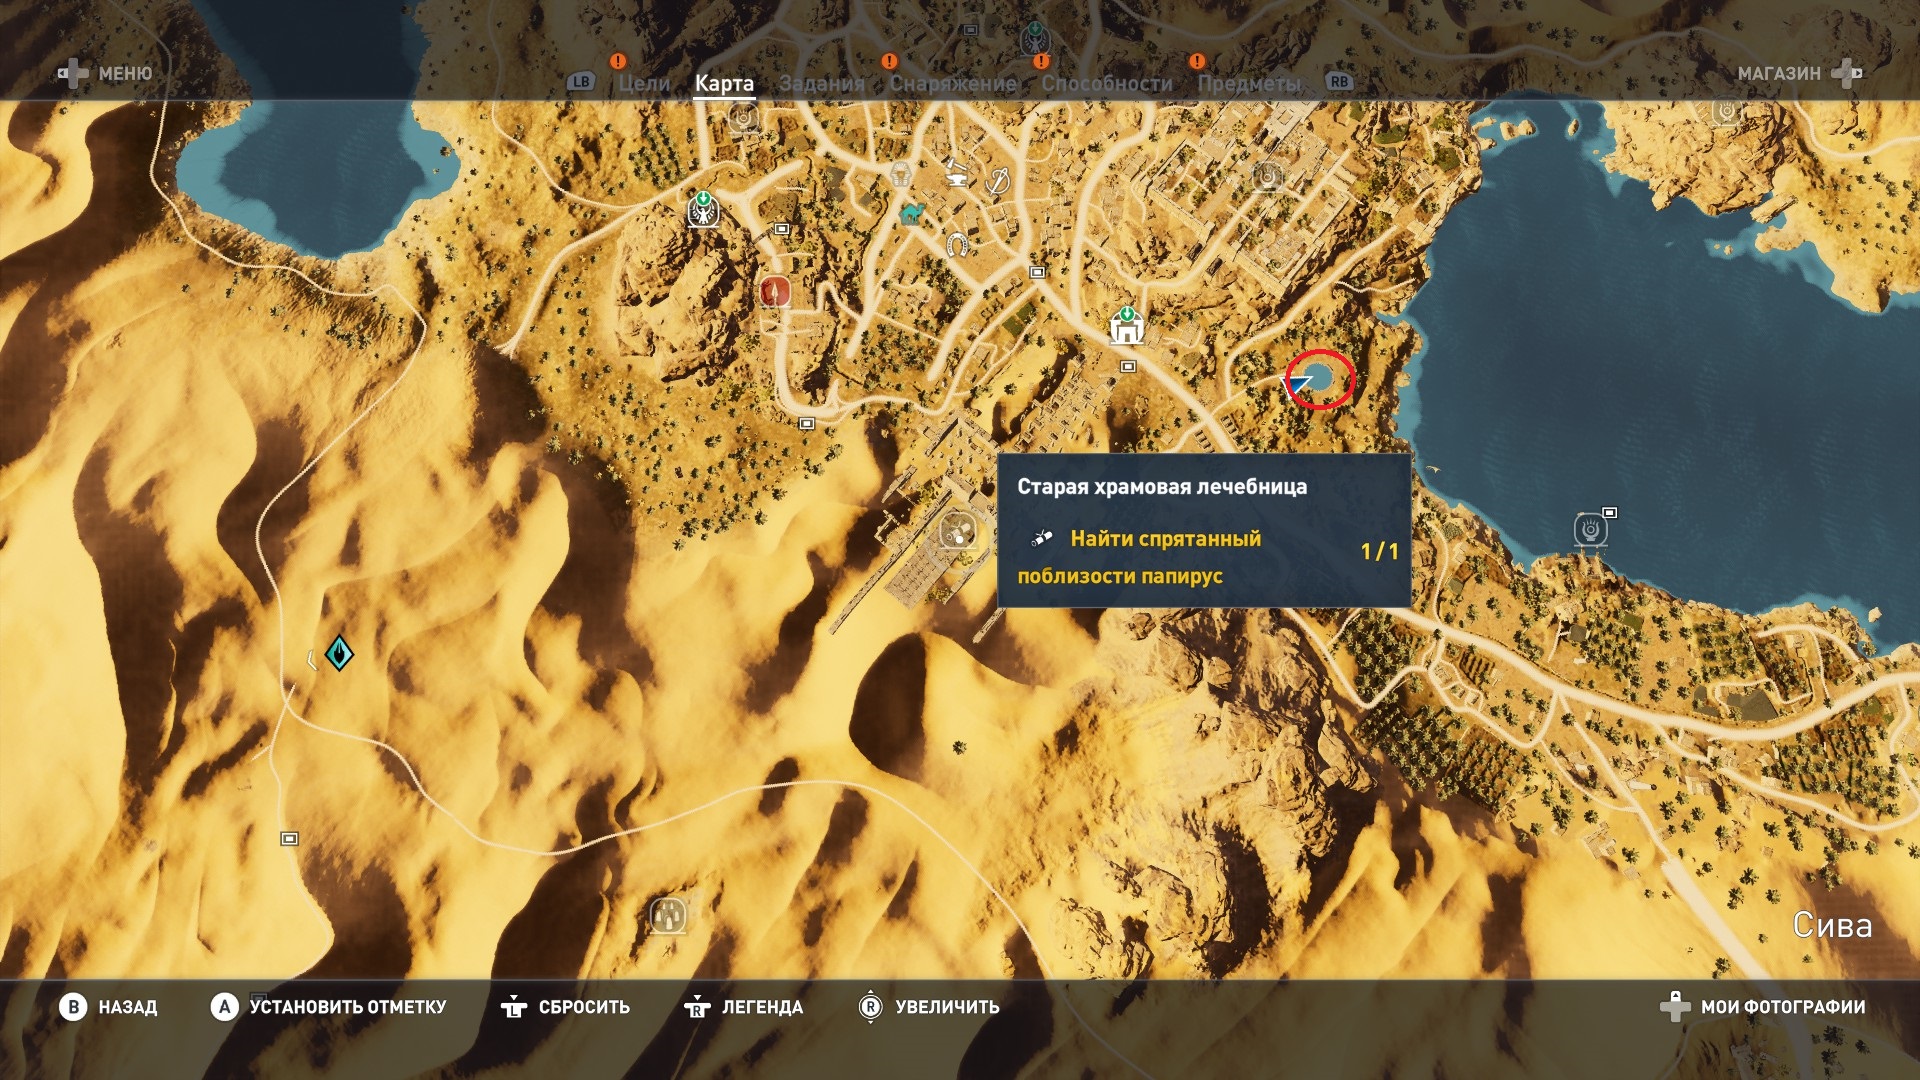1920x1080 pixels.
Task: Open the Магазин store link
Action: tap(1779, 73)
